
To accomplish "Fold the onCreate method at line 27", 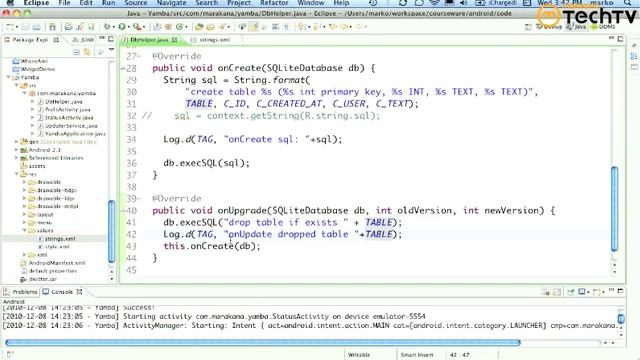I will tap(140, 56).
